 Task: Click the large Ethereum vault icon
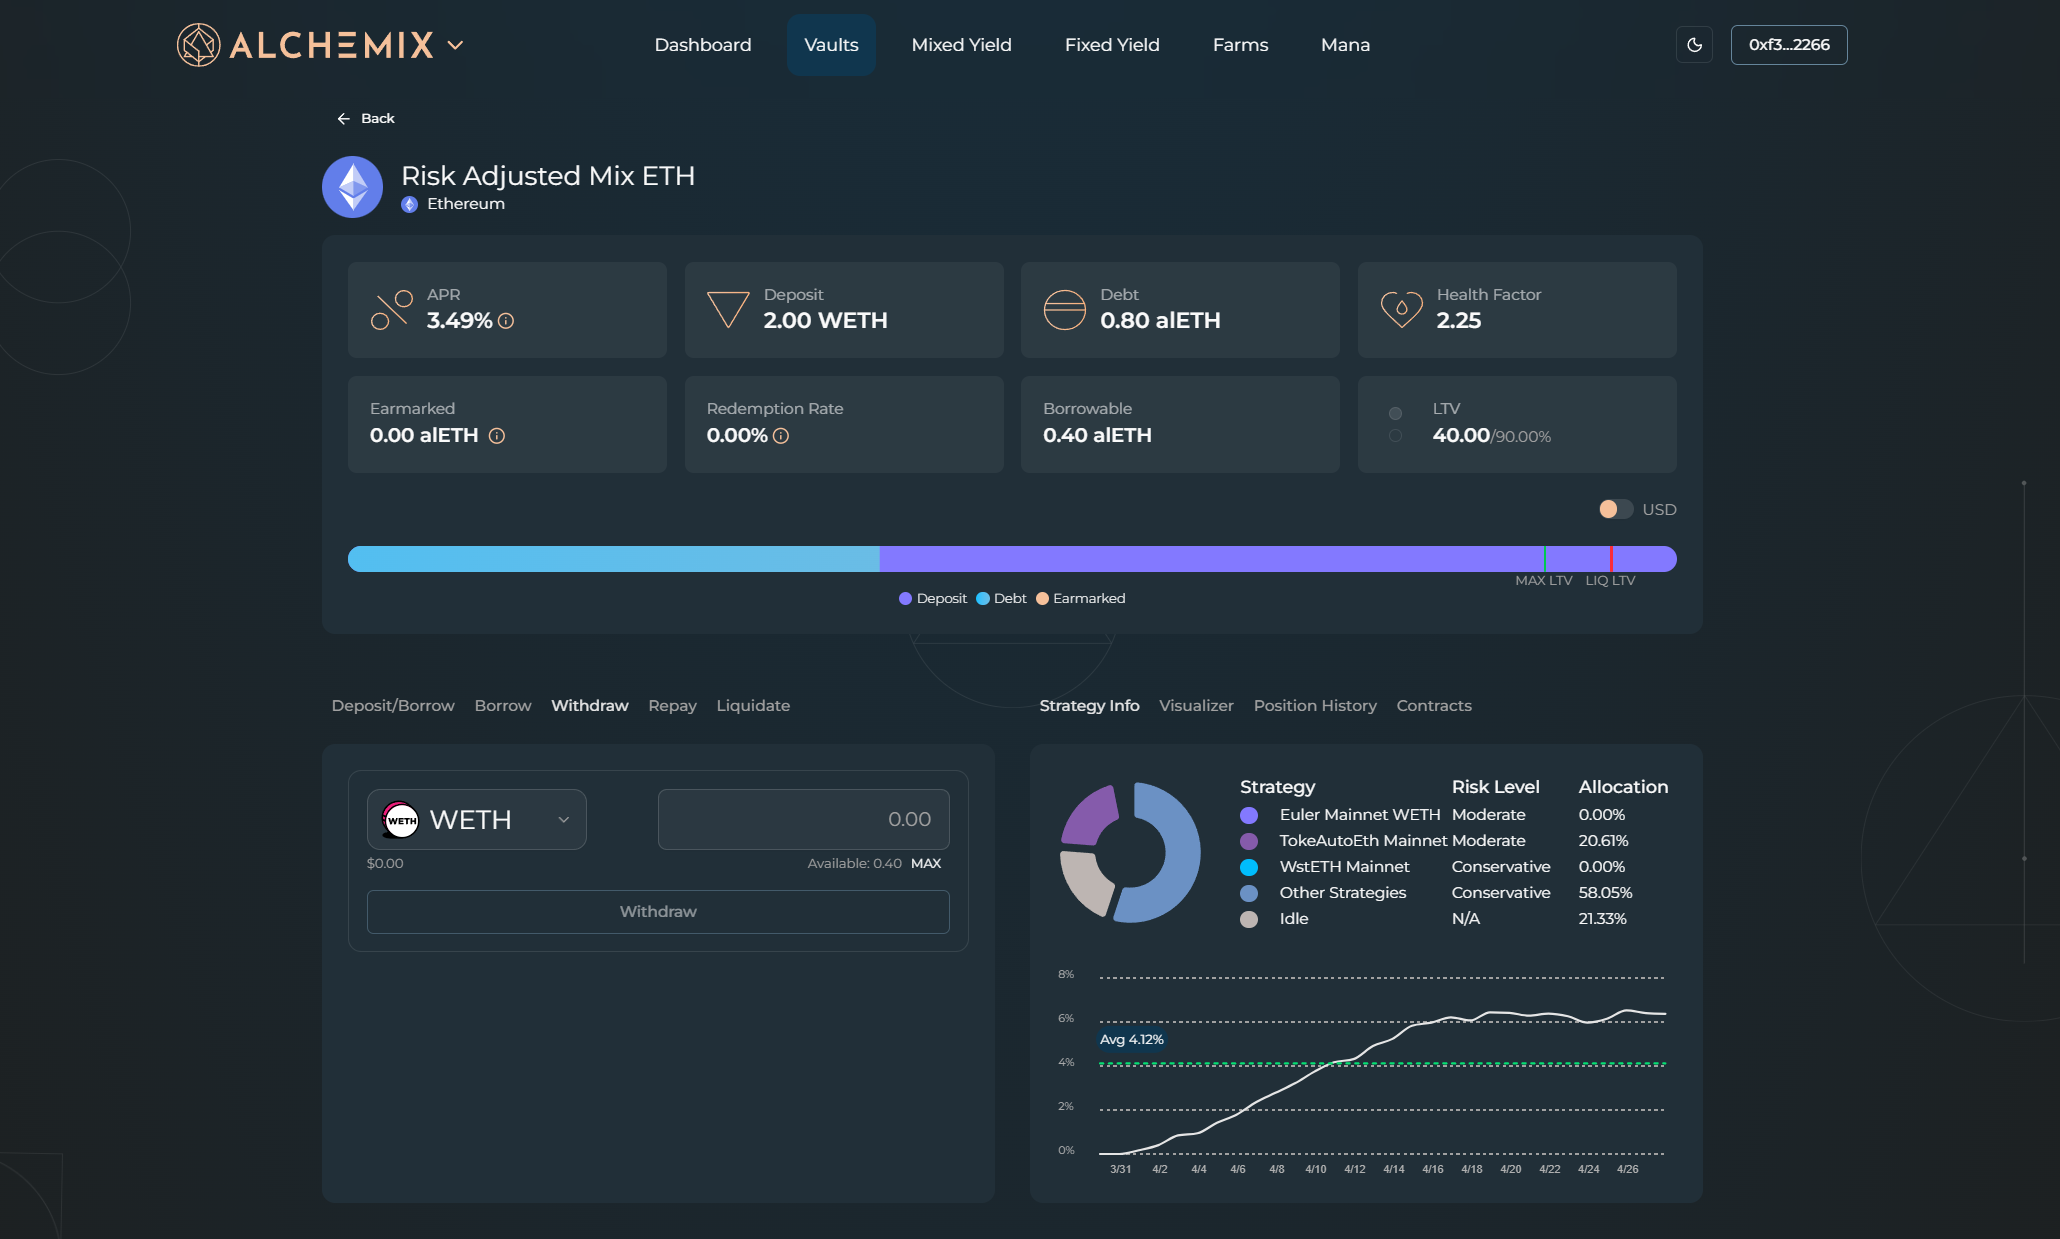pos(352,187)
